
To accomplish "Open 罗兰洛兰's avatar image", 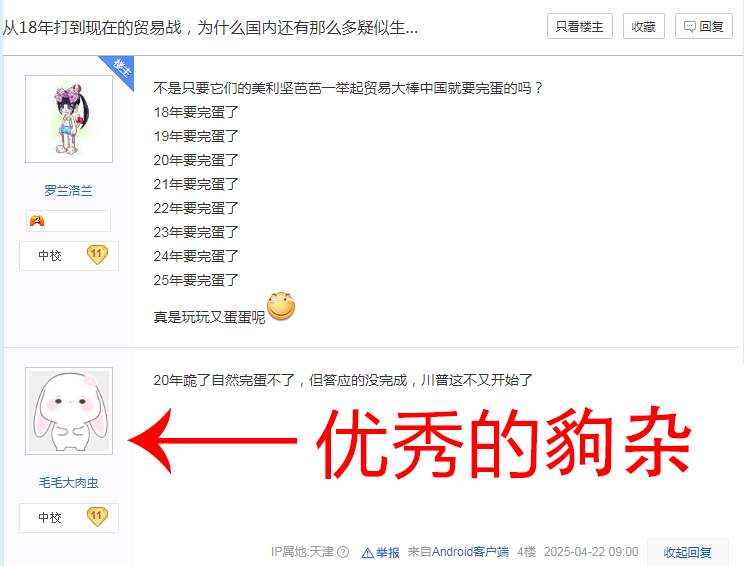I will 69,119.
